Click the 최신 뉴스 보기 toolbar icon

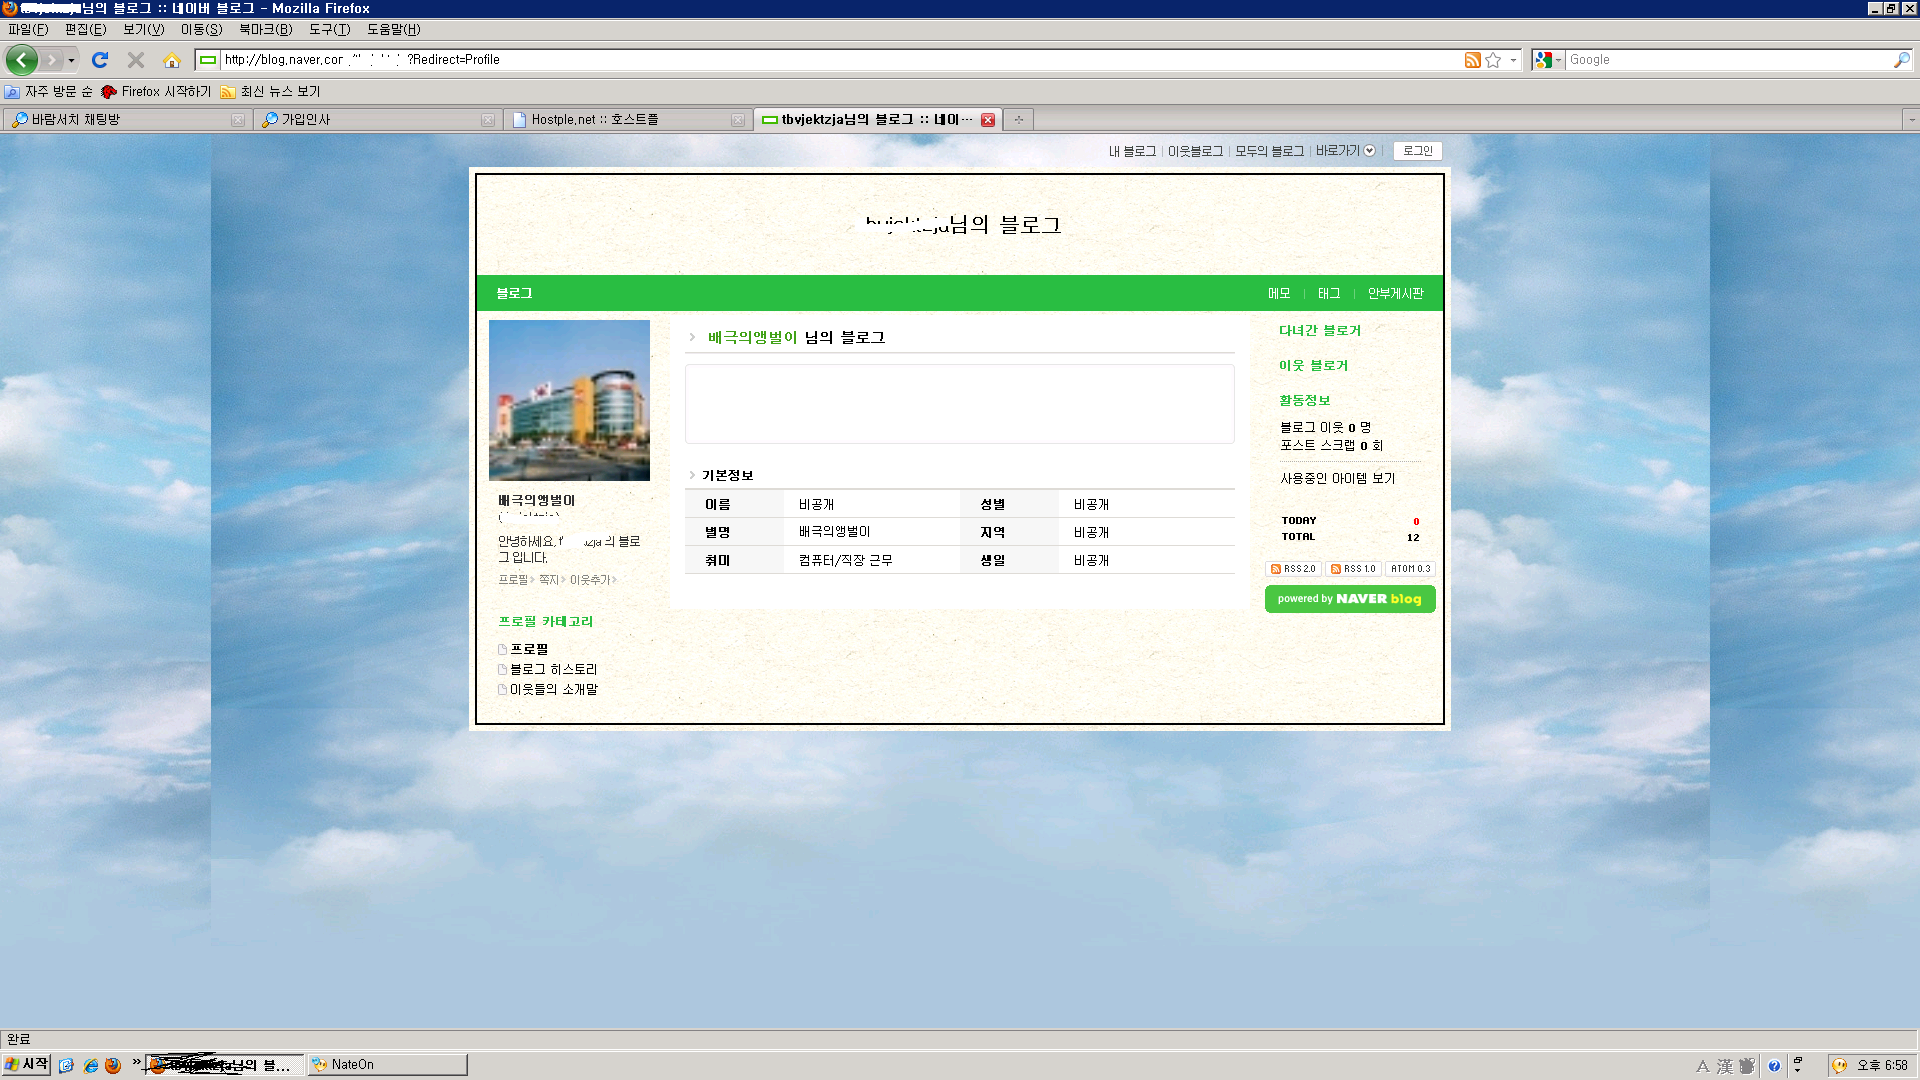(x=229, y=91)
